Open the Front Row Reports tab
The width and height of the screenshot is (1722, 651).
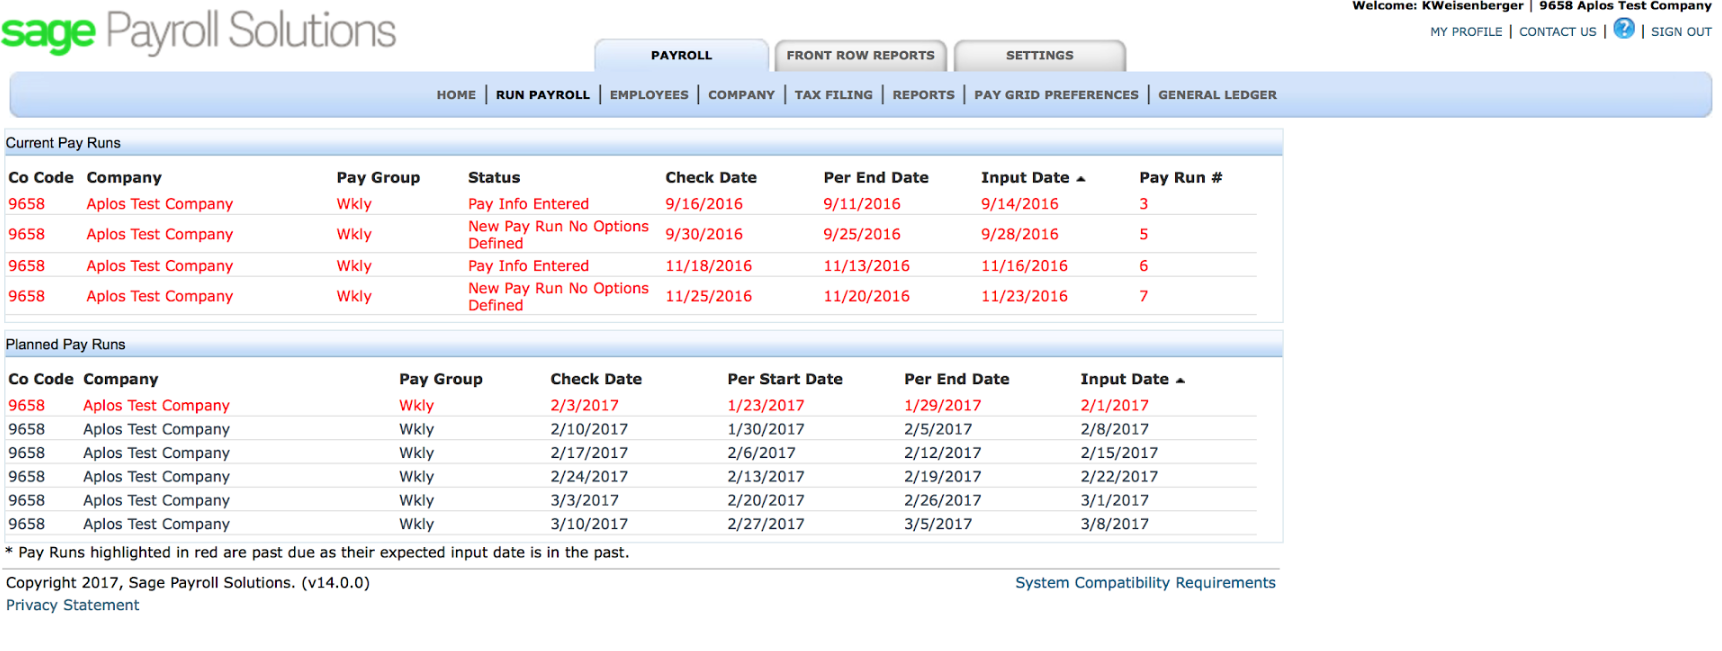pyautogui.click(x=861, y=56)
